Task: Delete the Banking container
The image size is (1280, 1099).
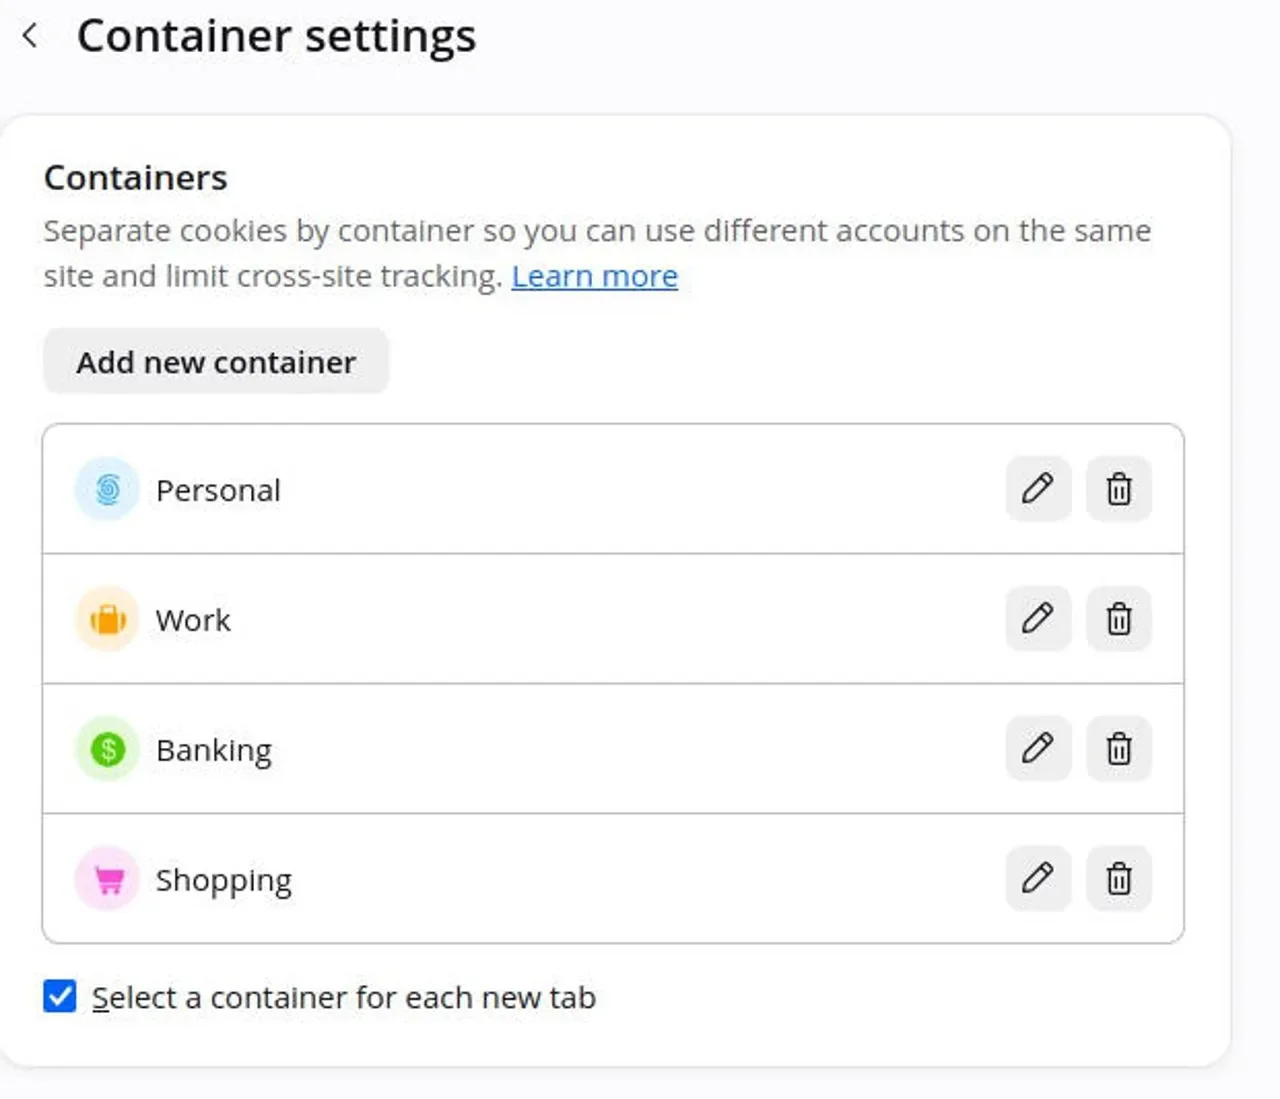Action: [1119, 749]
